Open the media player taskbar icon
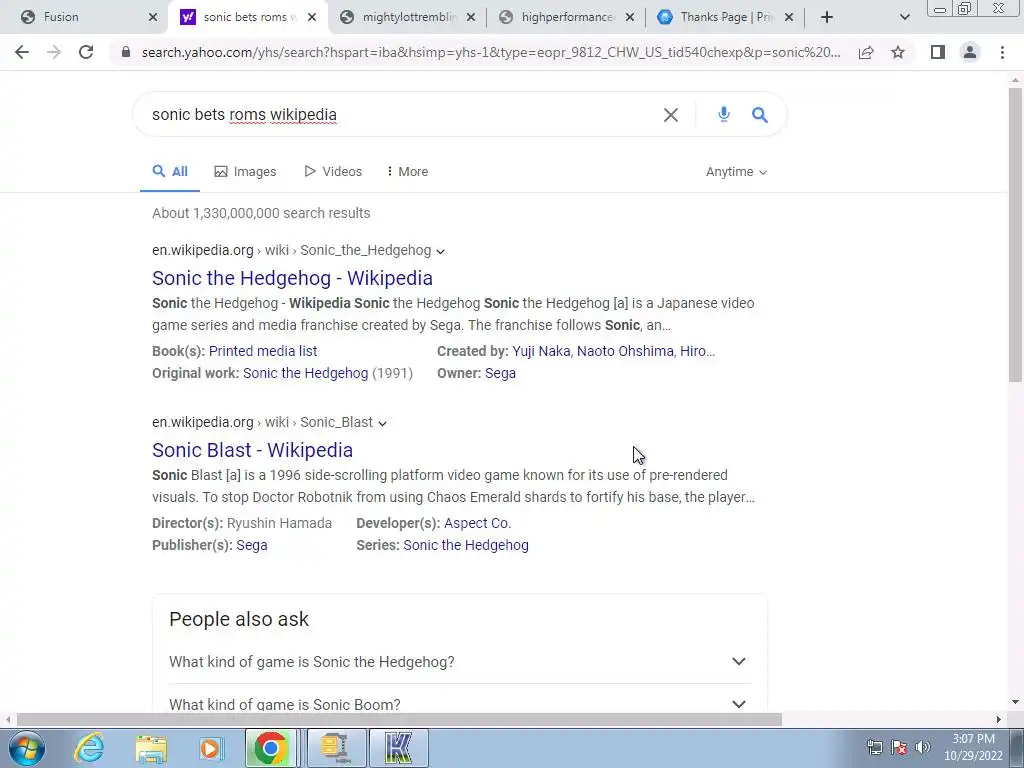 [210, 748]
